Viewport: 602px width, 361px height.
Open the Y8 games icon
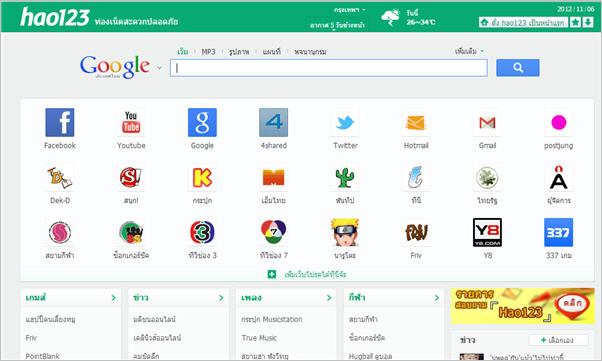point(487,232)
